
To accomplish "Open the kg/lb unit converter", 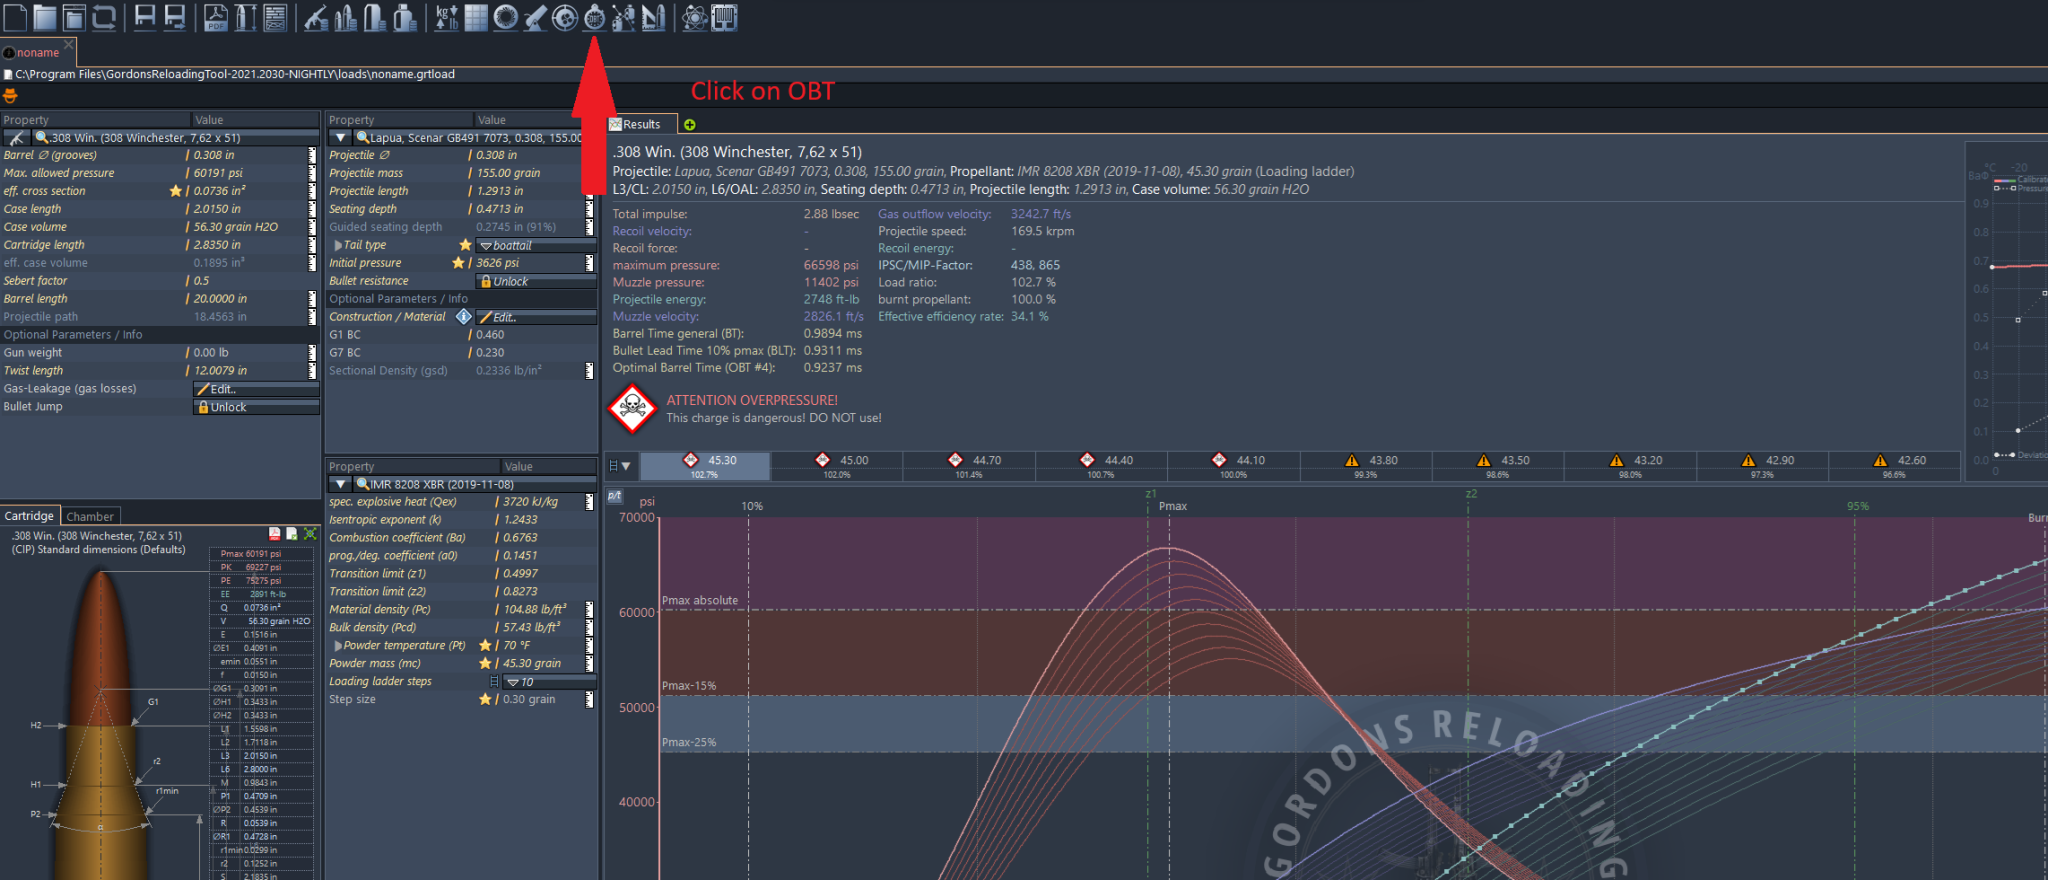I will 446,17.
